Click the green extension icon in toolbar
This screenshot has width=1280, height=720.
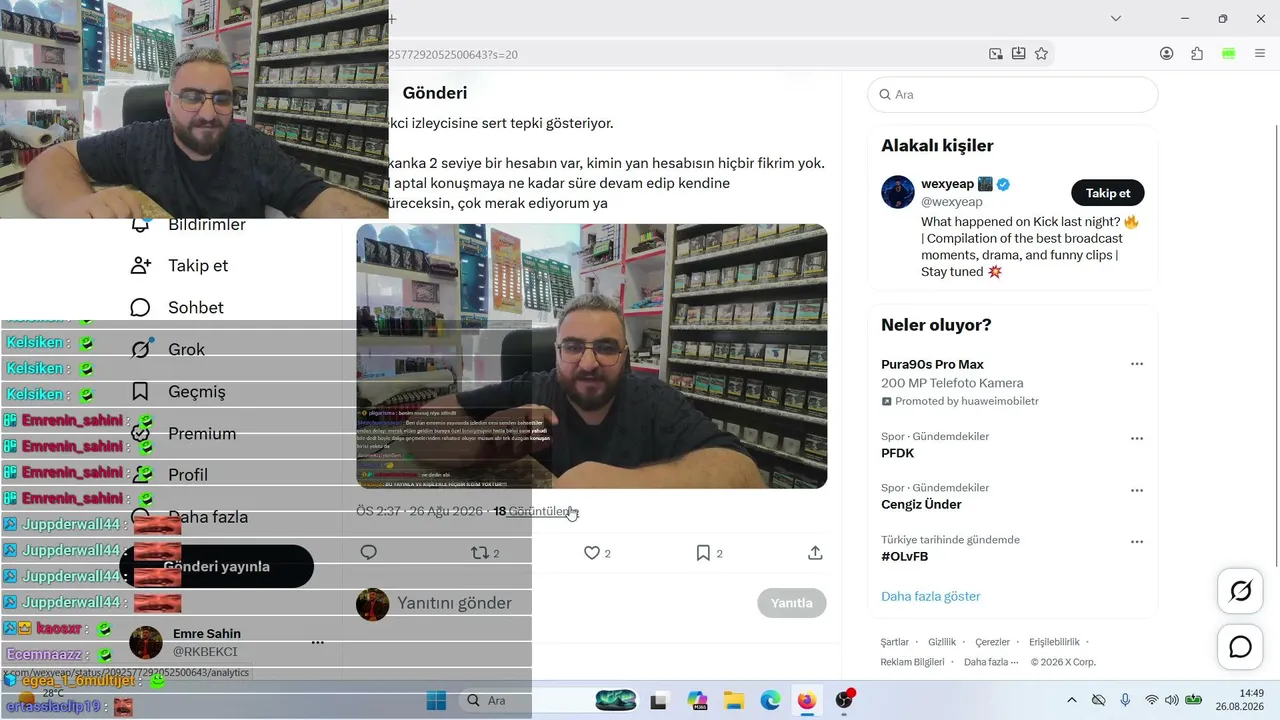pyautogui.click(x=1229, y=54)
